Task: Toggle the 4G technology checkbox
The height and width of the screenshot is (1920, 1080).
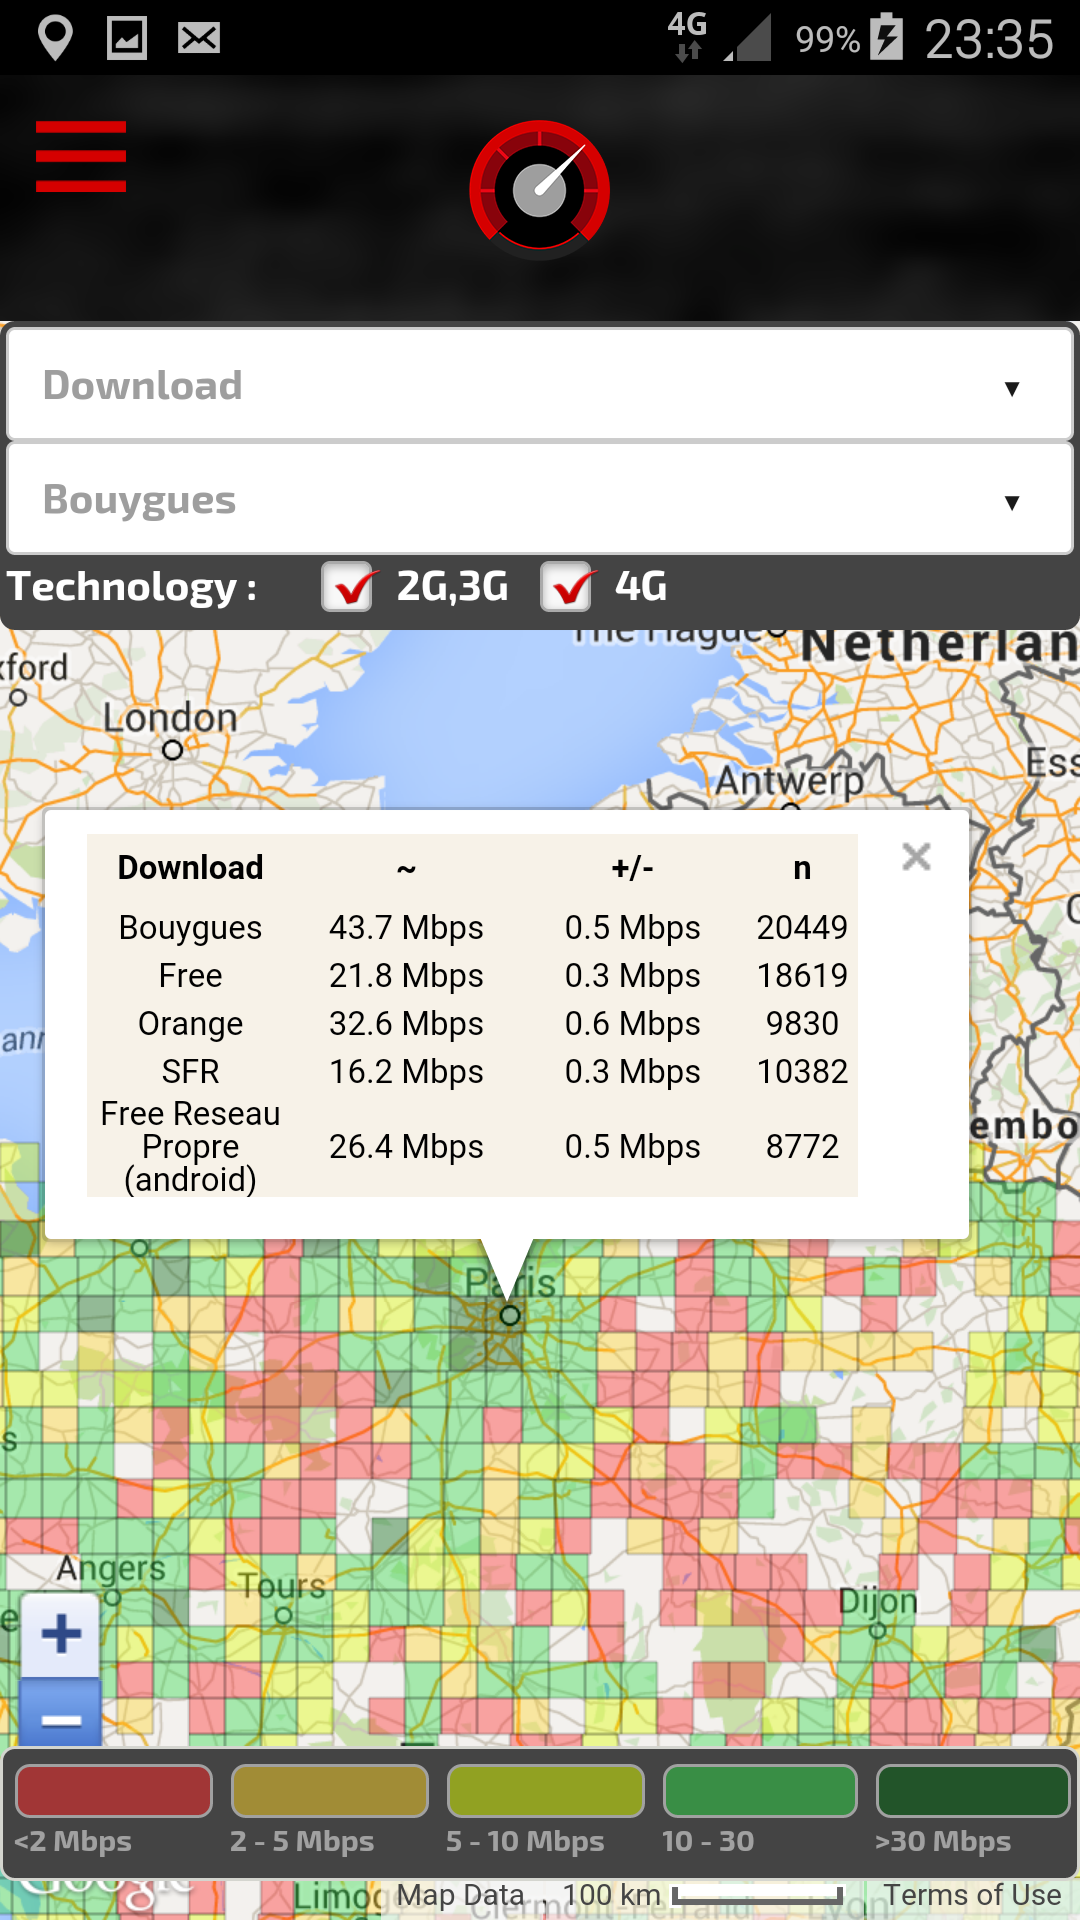Action: pyautogui.click(x=567, y=587)
